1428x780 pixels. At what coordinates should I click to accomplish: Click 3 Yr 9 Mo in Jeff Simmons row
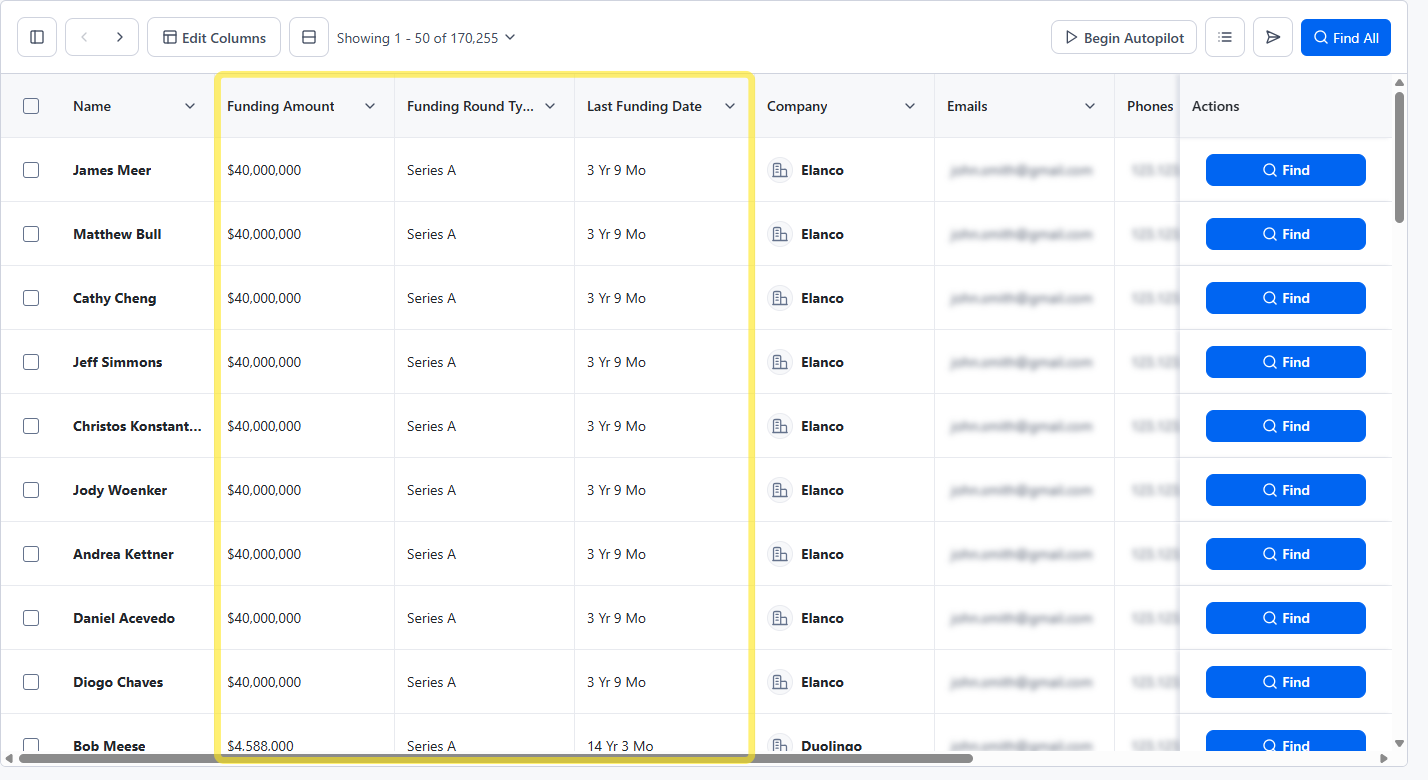pyautogui.click(x=616, y=362)
